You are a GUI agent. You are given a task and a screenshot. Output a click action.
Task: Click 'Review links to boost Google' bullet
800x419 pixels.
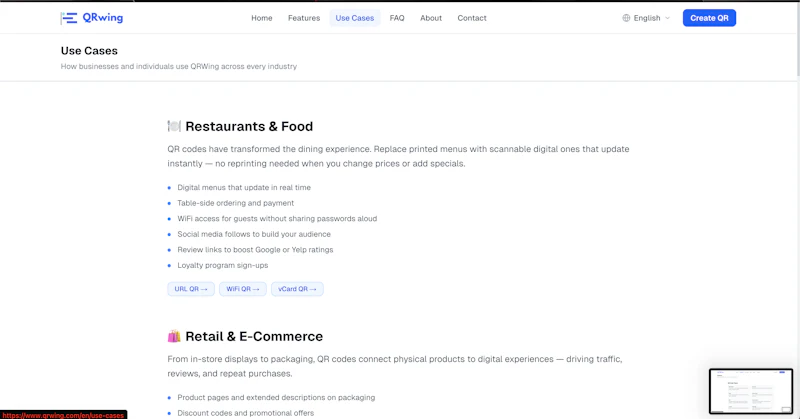click(255, 250)
